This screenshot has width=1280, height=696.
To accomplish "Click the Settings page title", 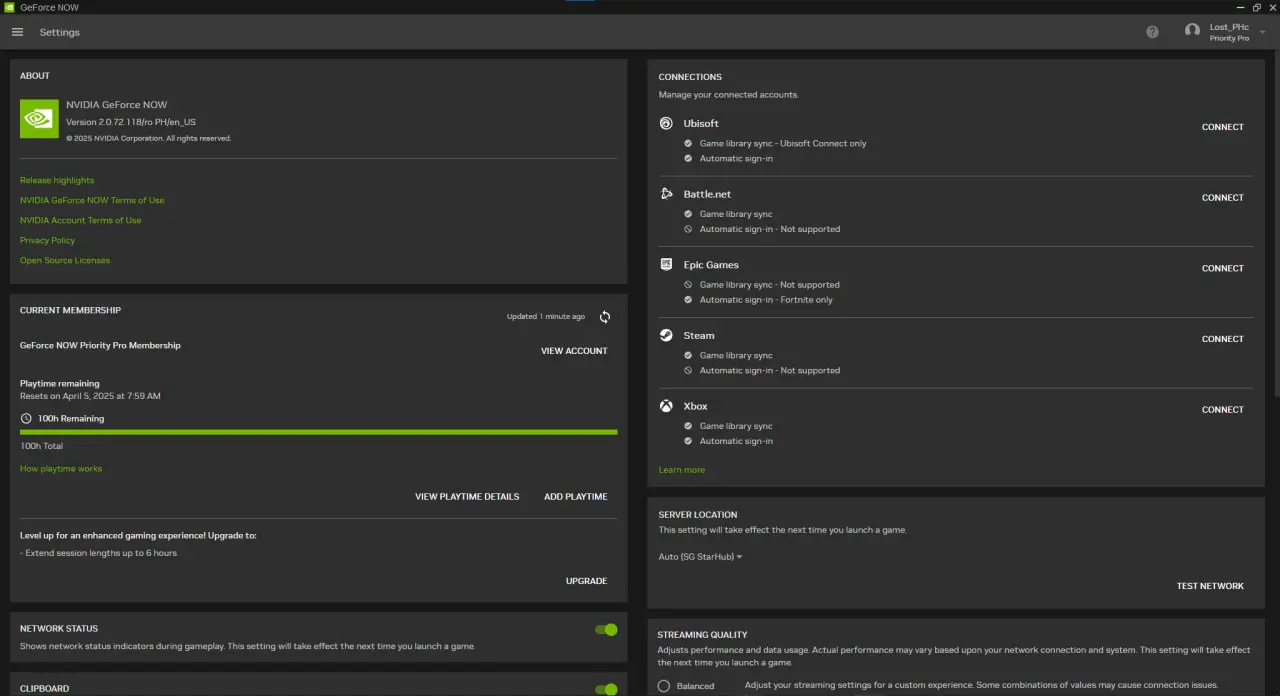I will coord(59,32).
